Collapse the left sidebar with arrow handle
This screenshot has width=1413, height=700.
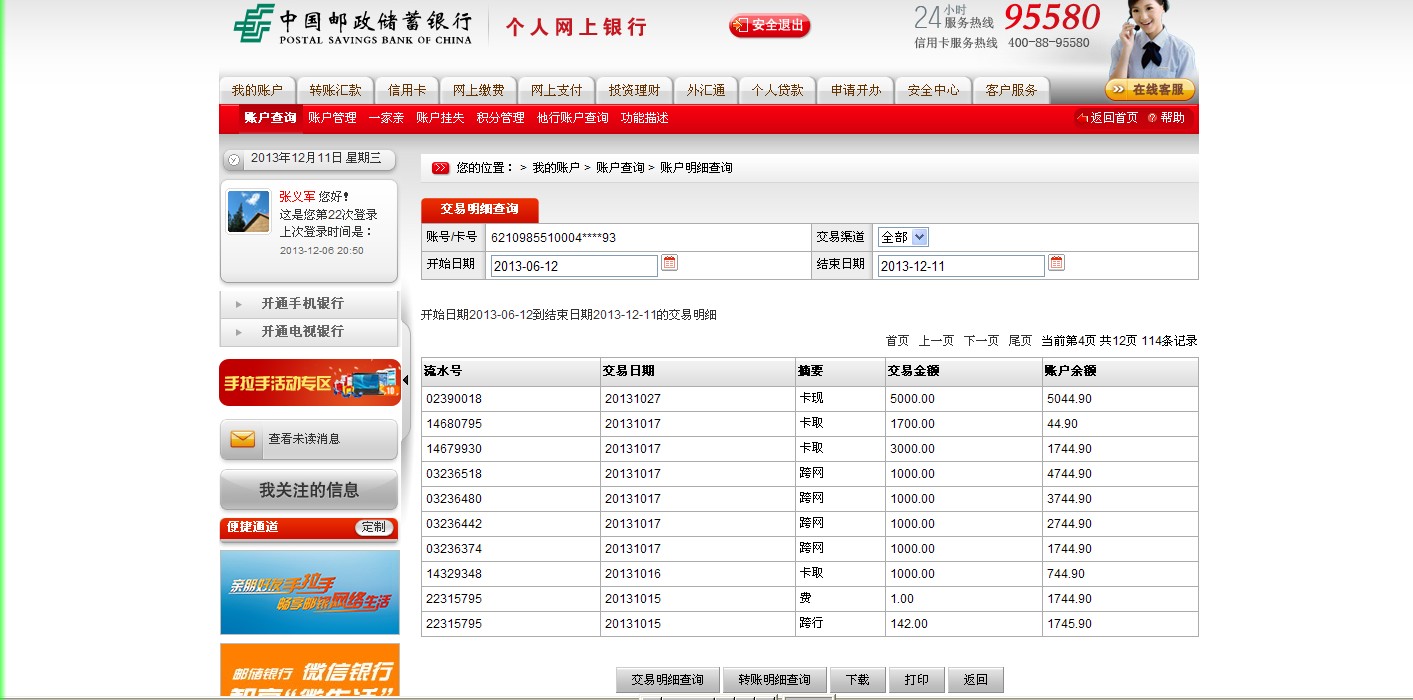point(405,380)
